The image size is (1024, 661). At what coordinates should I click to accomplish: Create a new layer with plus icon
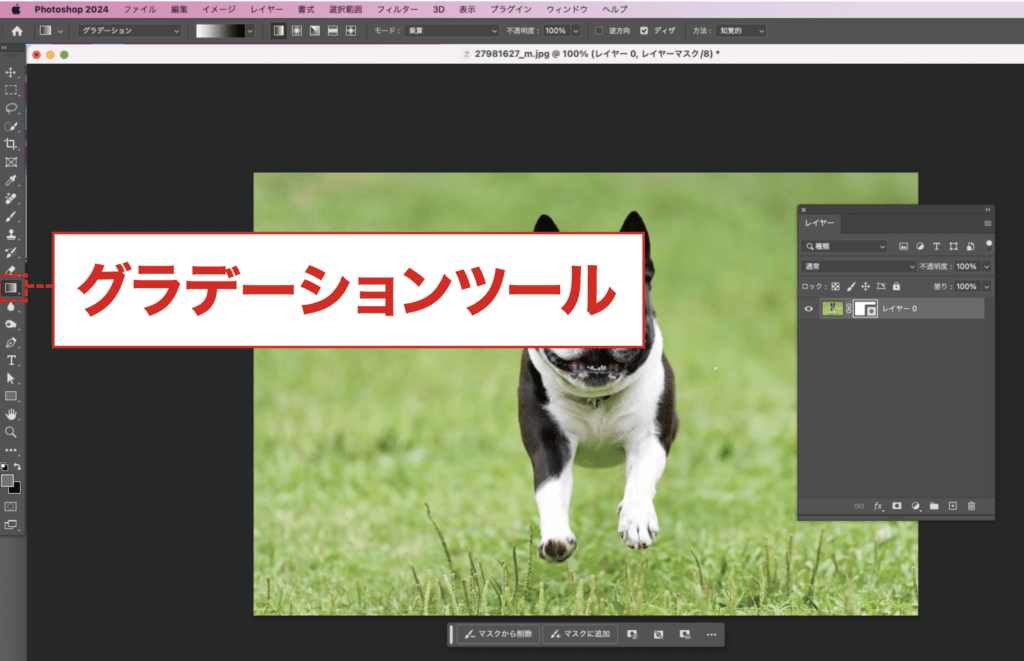[x=952, y=506]
